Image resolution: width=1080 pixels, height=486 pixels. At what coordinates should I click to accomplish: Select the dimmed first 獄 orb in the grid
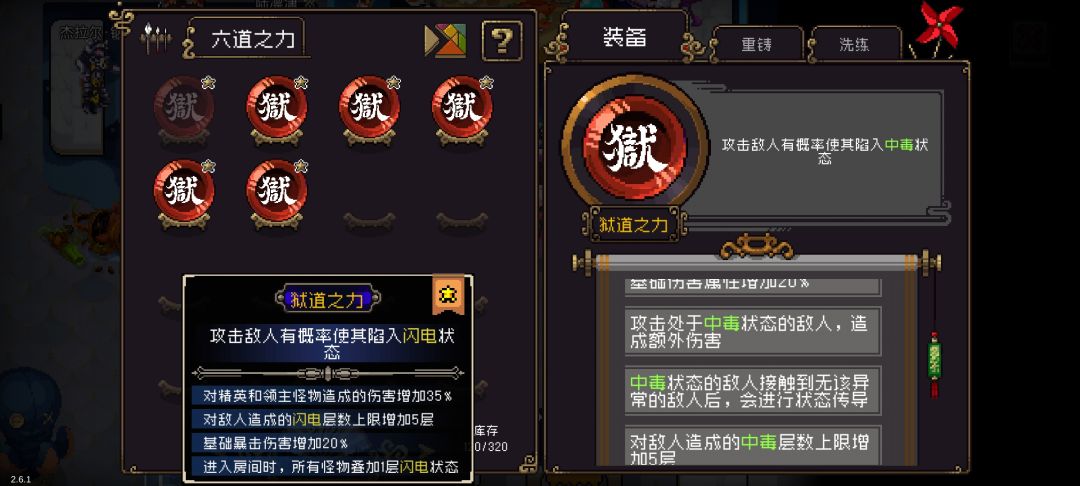pyautogui.click(x=184, y=107)
